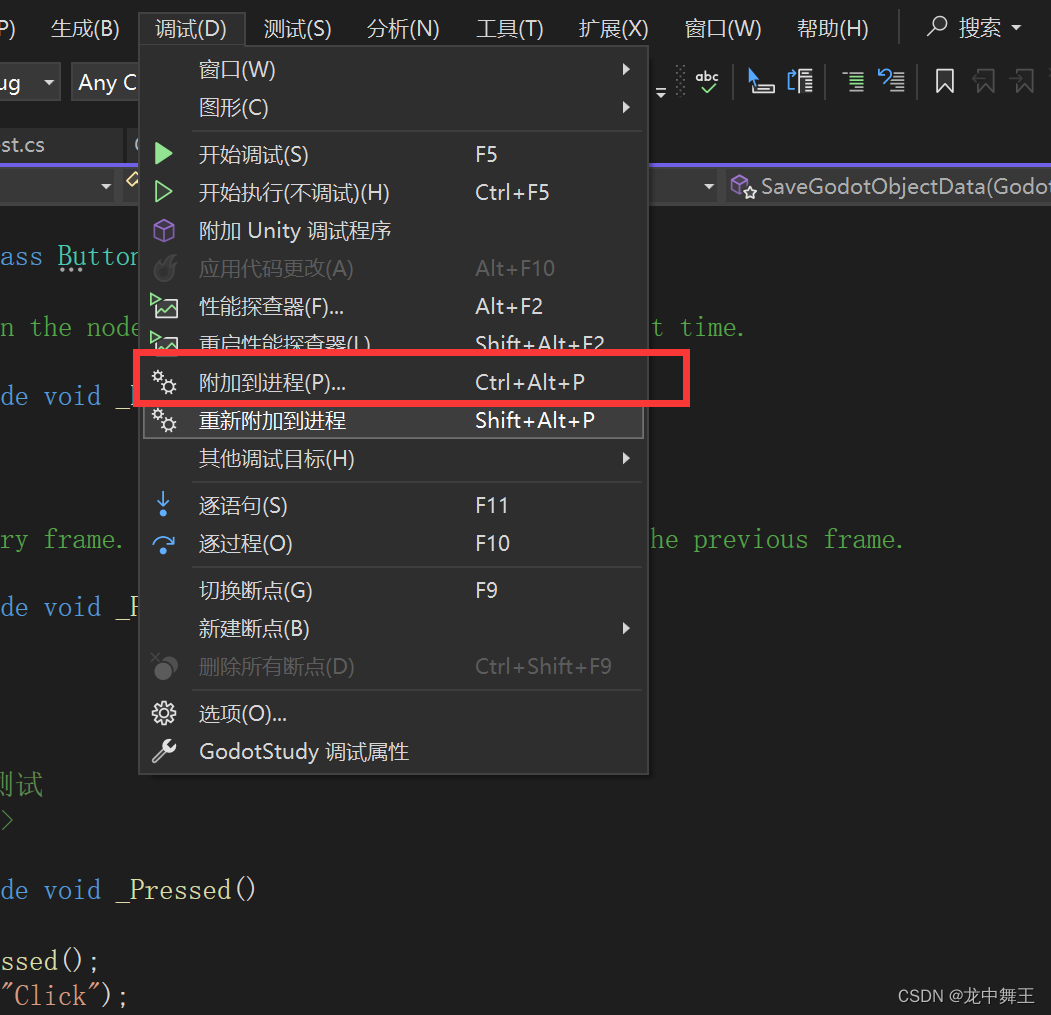Open the 扩展(X) menu
Viewport: 1051px width, 1015px height.
(613, 29)
